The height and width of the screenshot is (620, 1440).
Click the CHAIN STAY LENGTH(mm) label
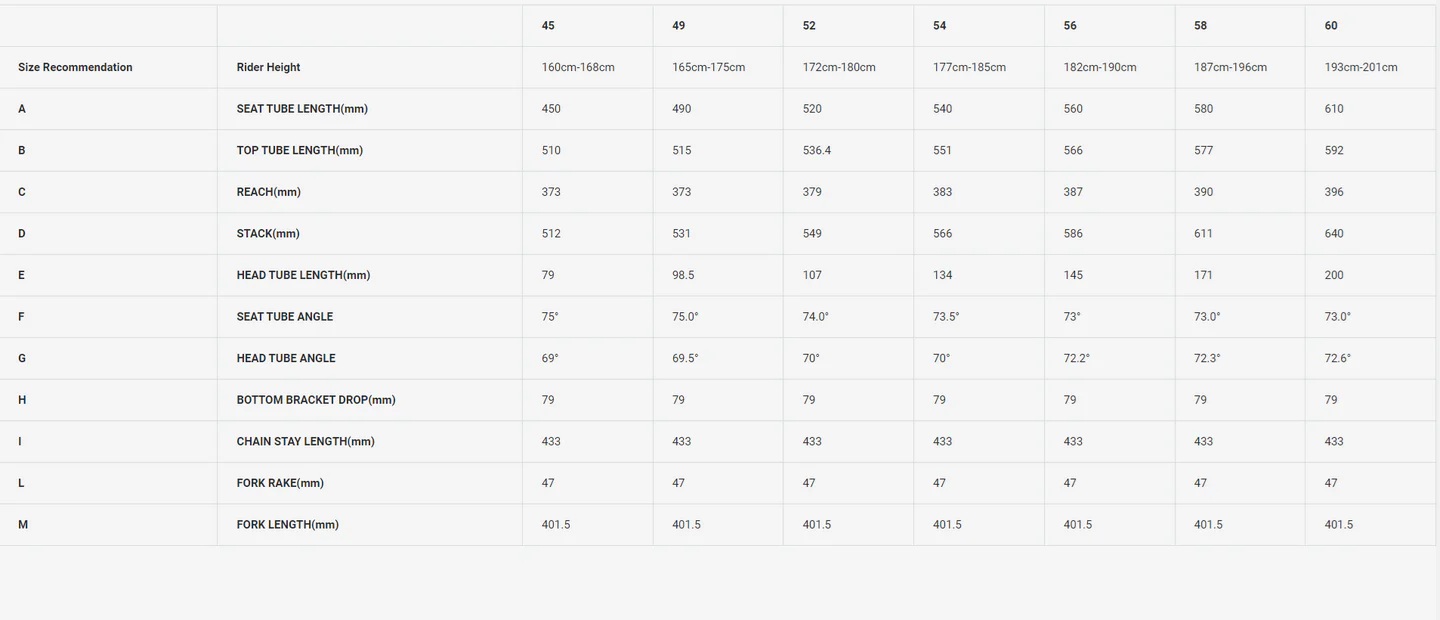coord(306,442)
